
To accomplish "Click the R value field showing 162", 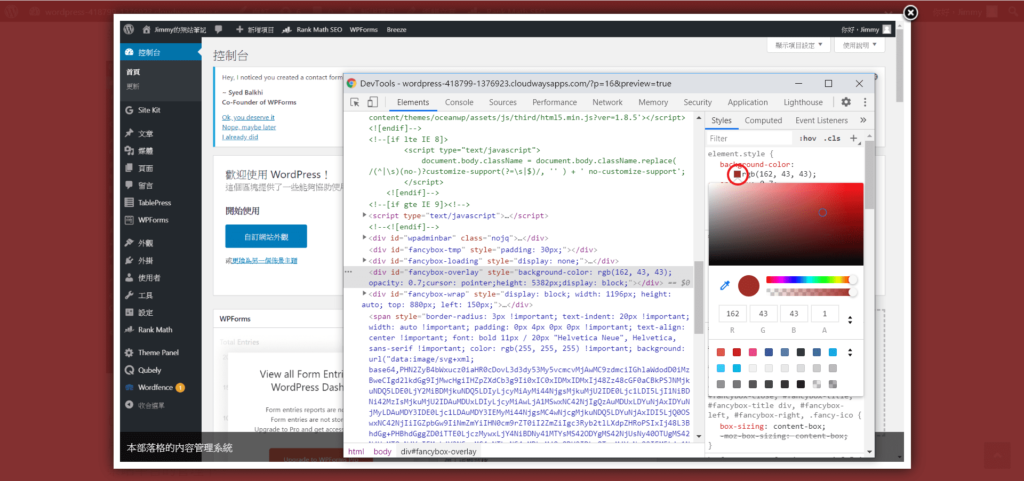I will click(x=733, y=313).
